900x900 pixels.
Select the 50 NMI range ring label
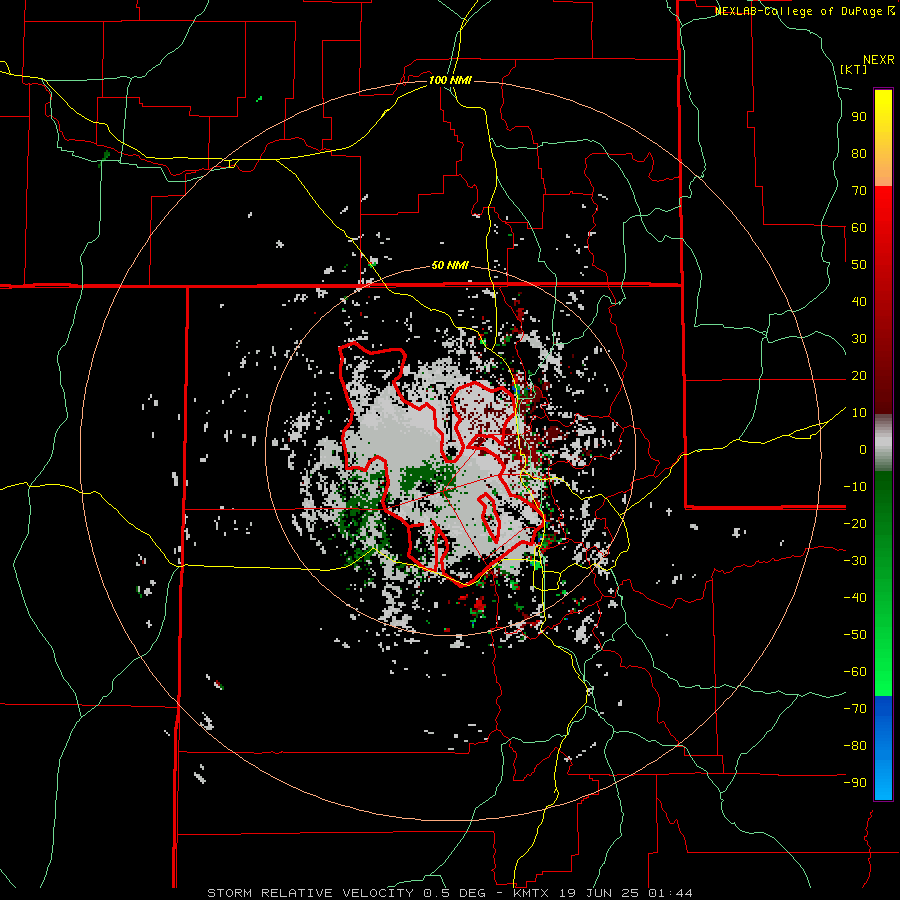tap(450, 265)
